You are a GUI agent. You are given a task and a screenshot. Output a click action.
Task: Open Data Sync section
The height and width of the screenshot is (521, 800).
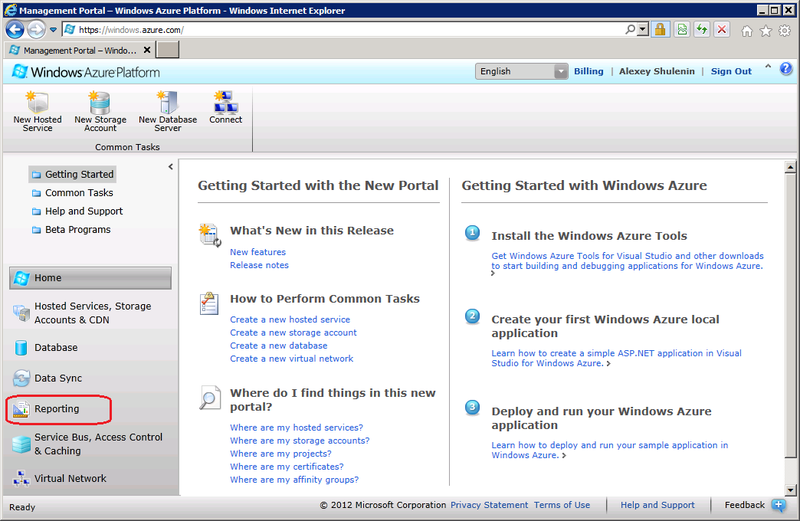[58, 378]
